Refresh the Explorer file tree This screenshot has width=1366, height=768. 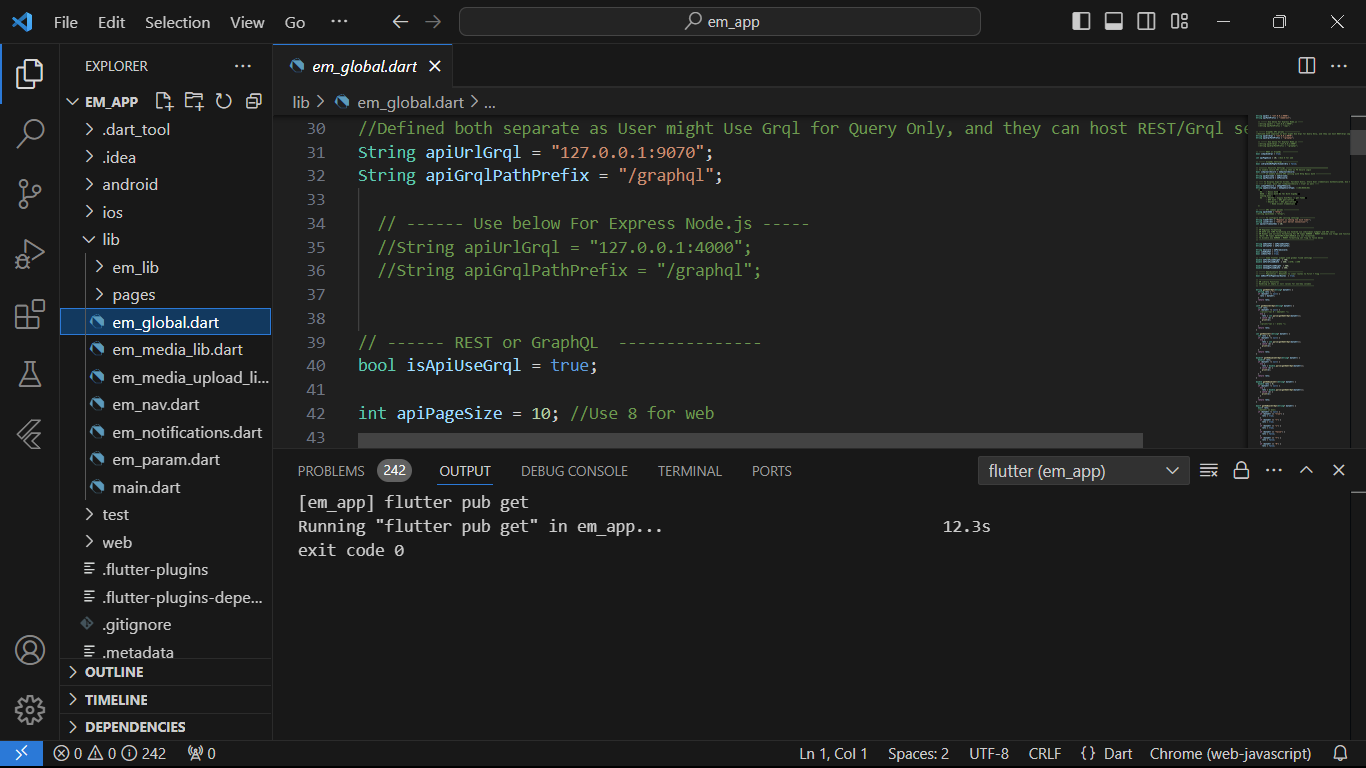(224, 101)
